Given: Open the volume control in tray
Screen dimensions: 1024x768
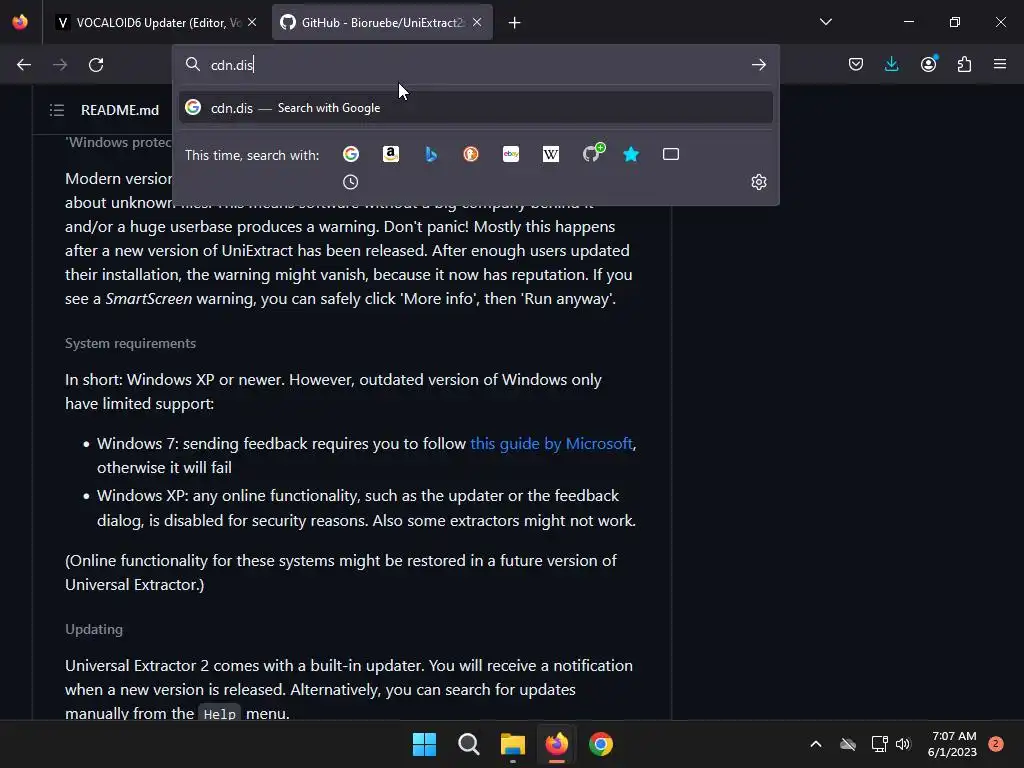Looking at the screenshot, I should click(x=903, y=744).
